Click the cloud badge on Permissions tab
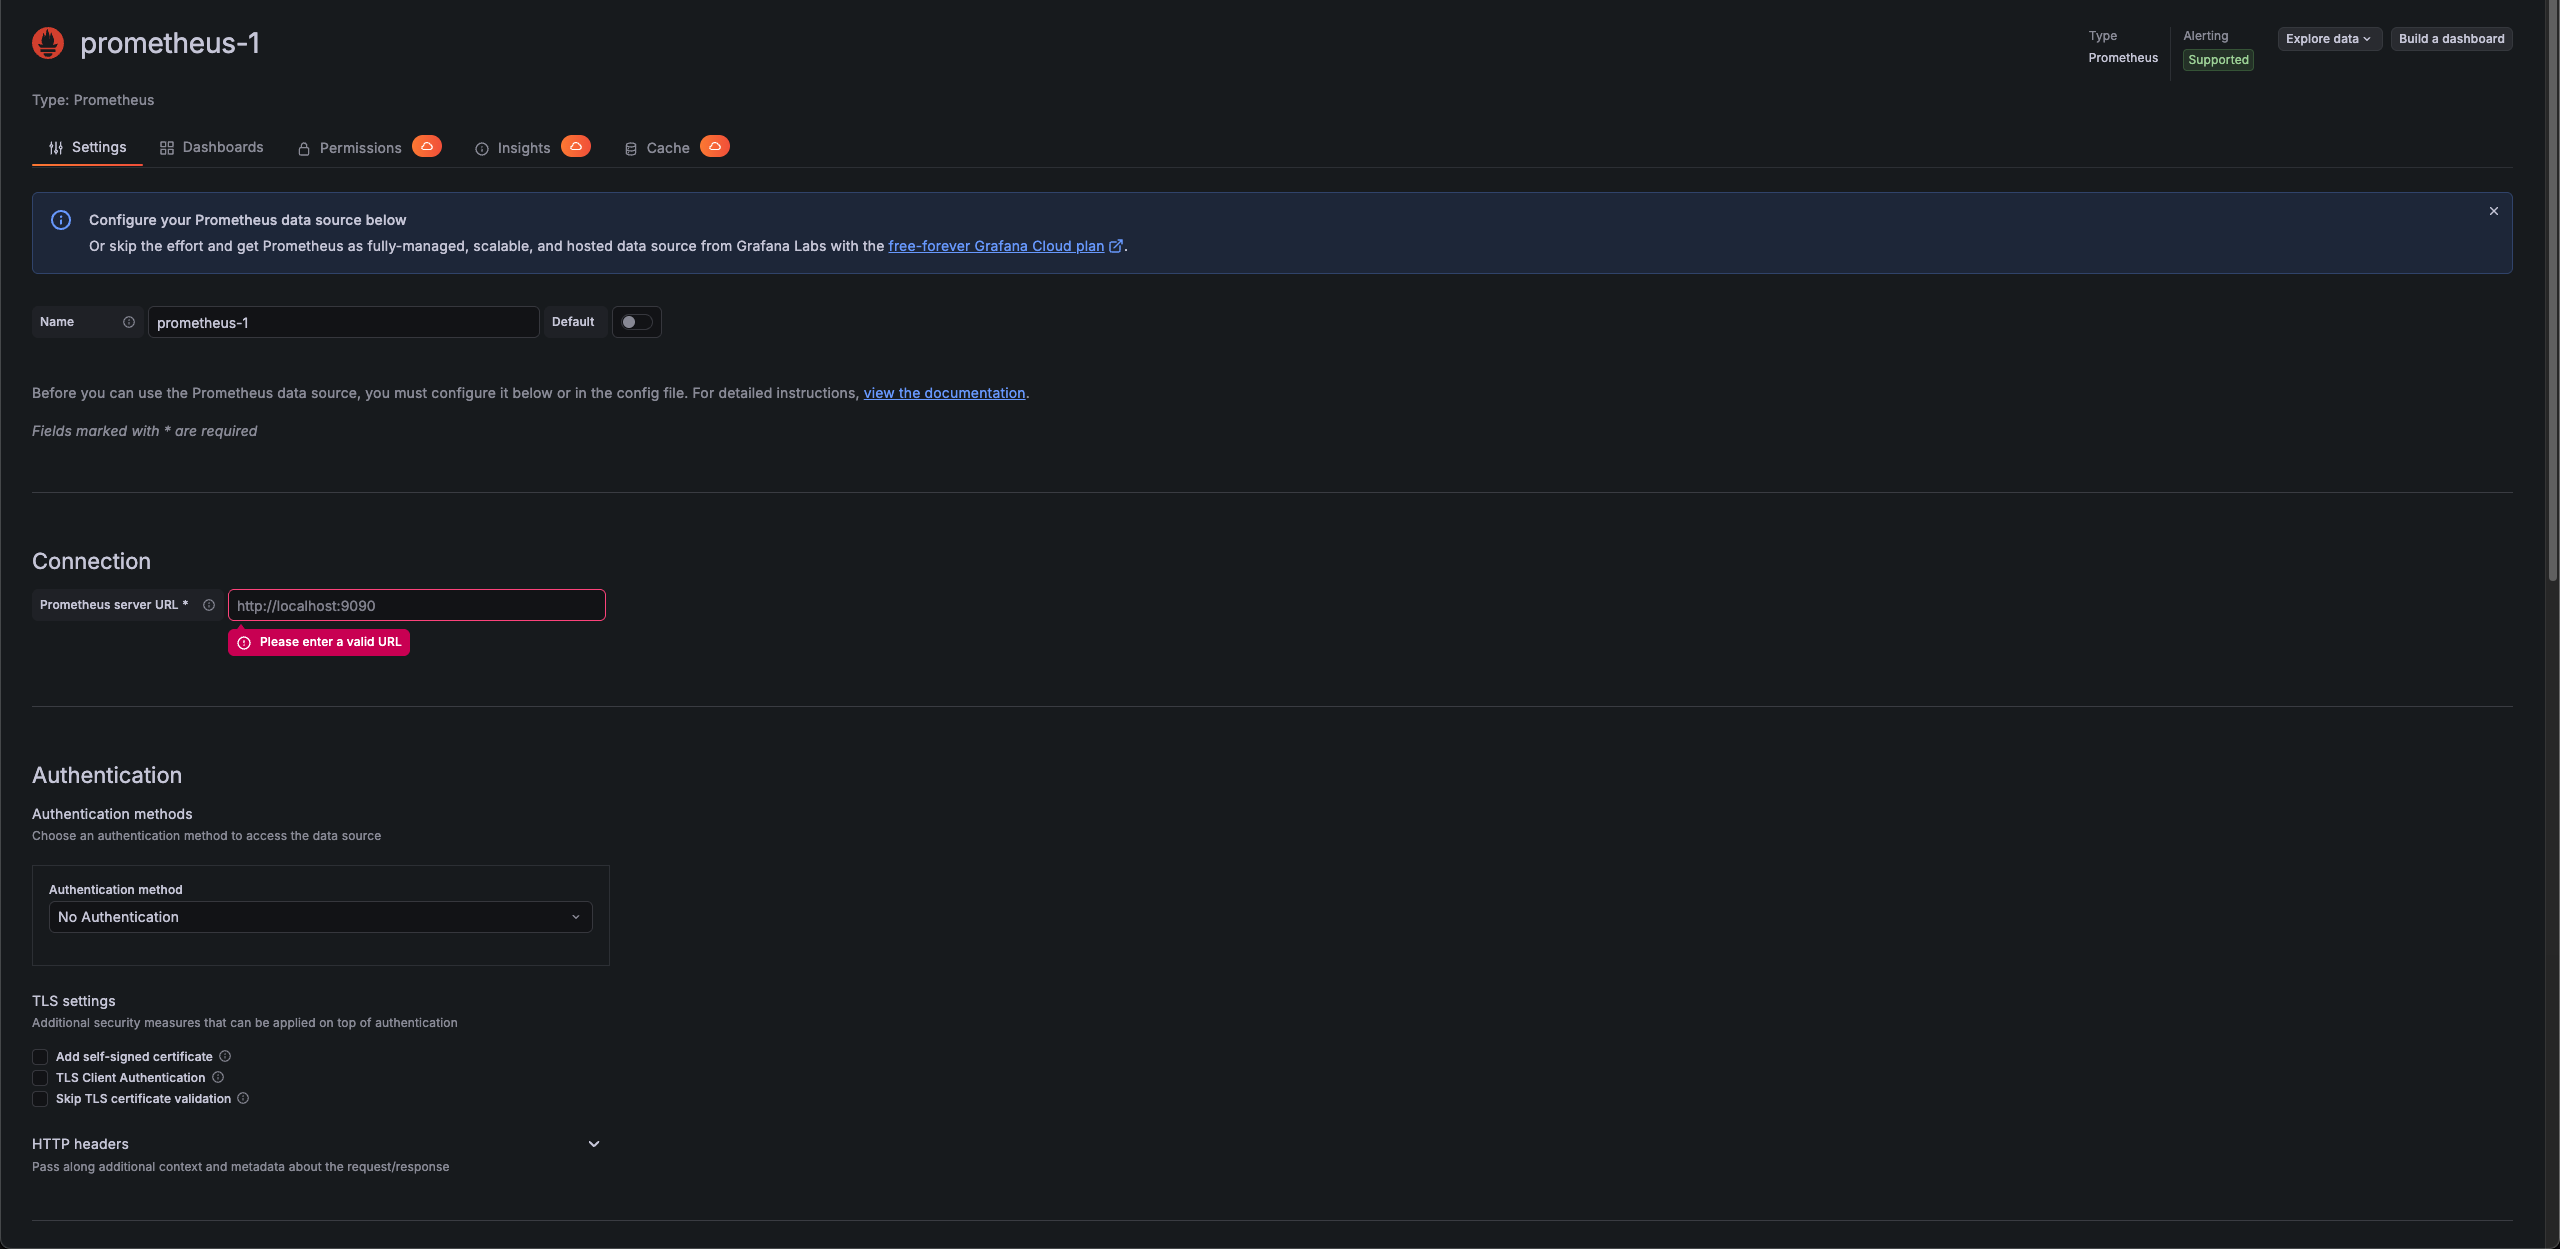 [x=427, y=146]
